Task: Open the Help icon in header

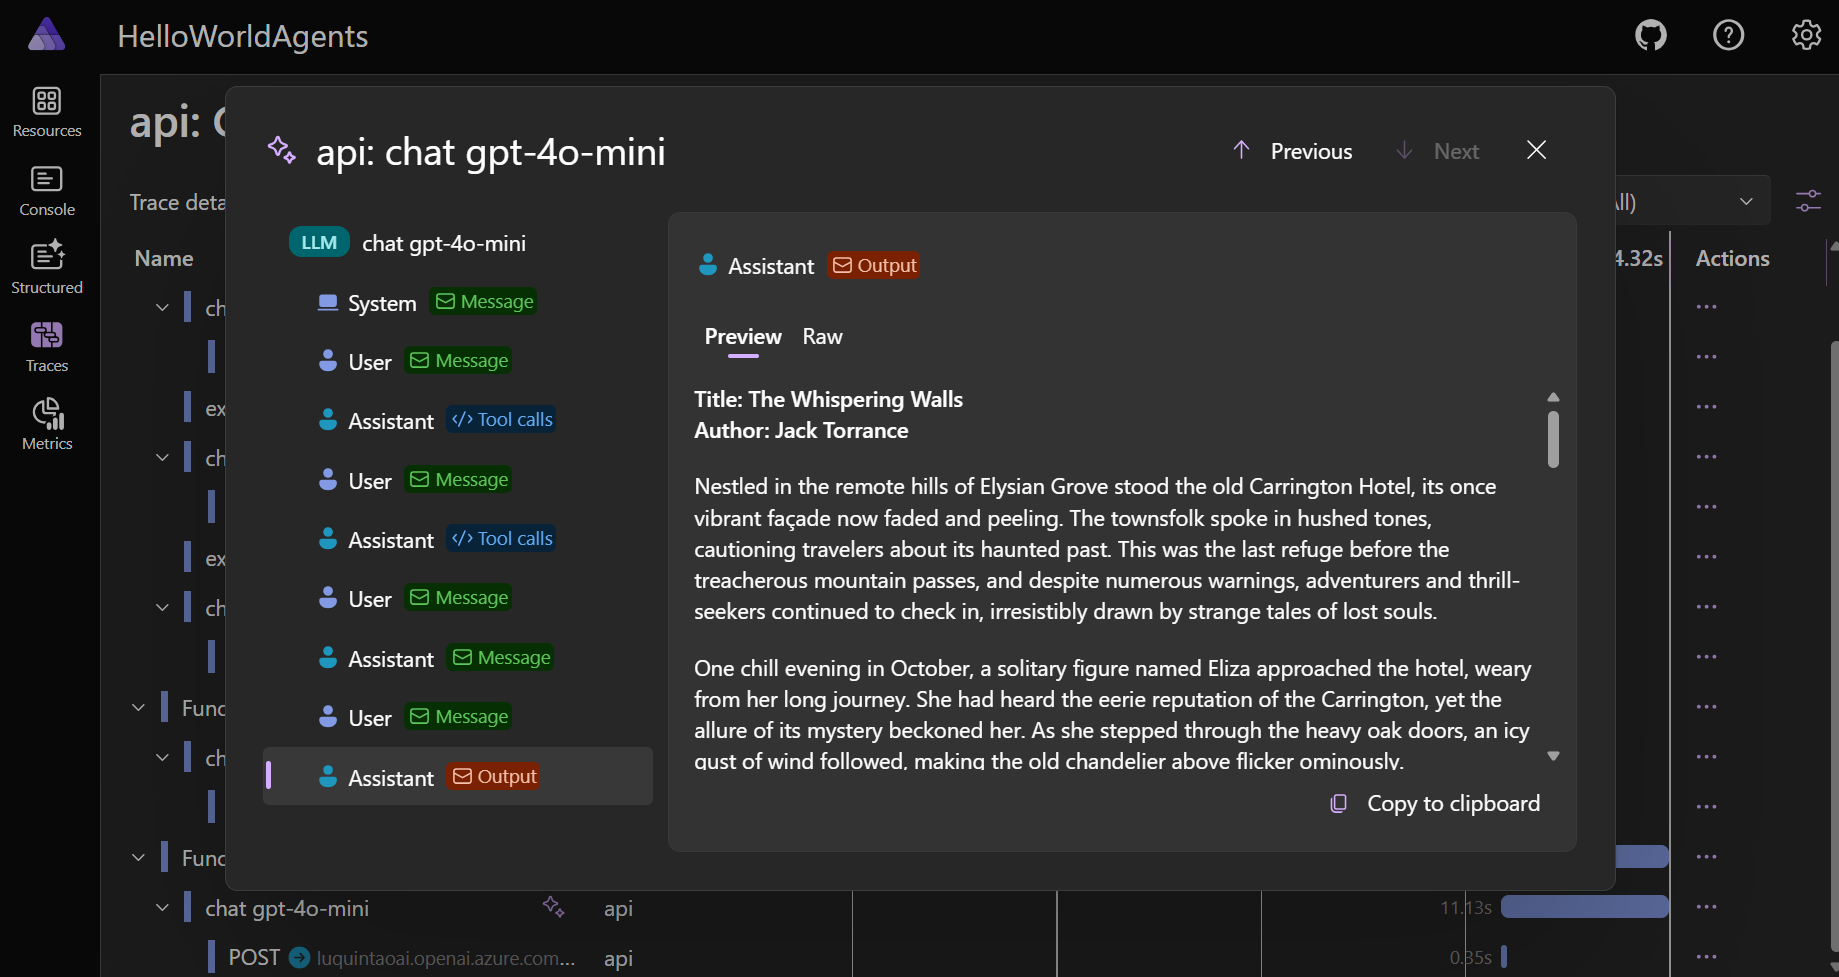Action: (x=1728, y=36)
